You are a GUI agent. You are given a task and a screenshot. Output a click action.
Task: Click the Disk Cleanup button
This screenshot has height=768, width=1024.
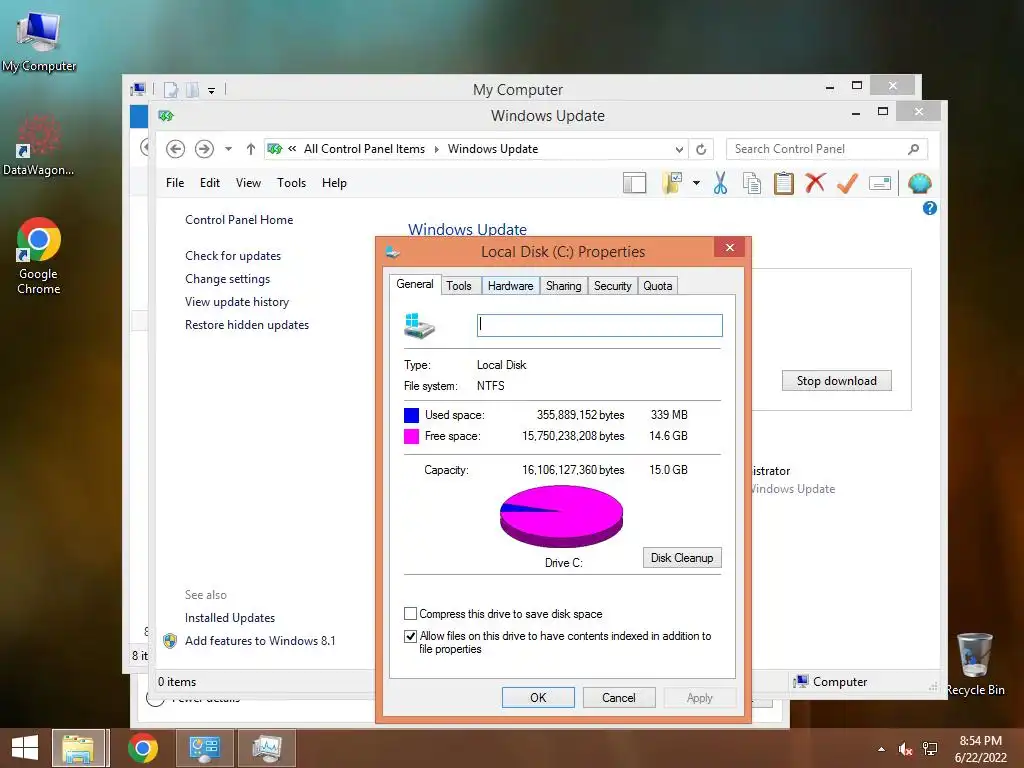pos(682,558)
